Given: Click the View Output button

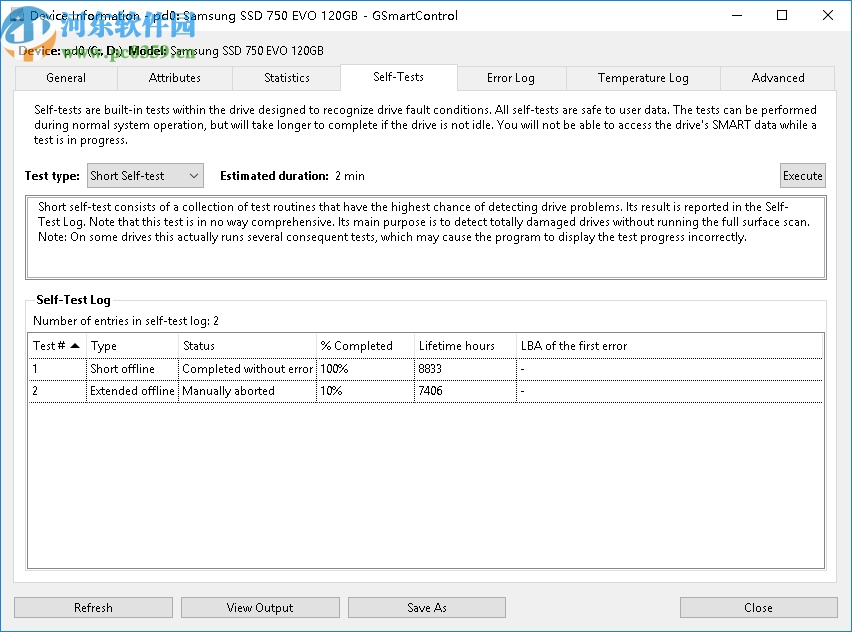Looking at the screenshot, I should (260, 608).
